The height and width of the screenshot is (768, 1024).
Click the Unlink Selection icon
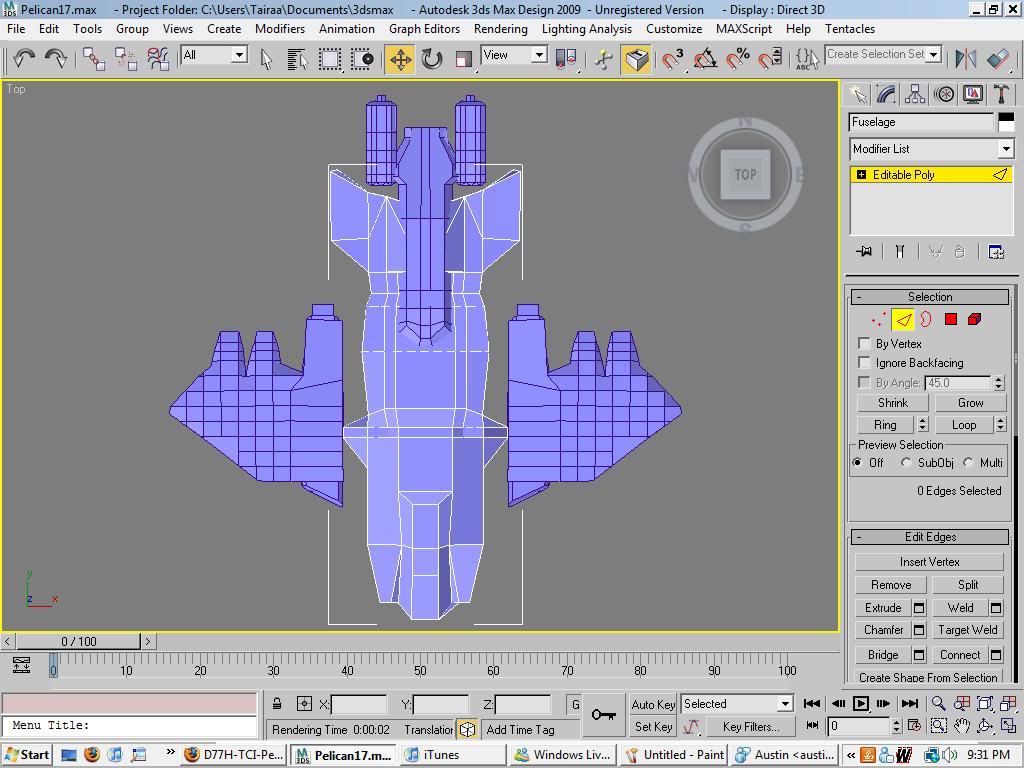pos(126,59)
